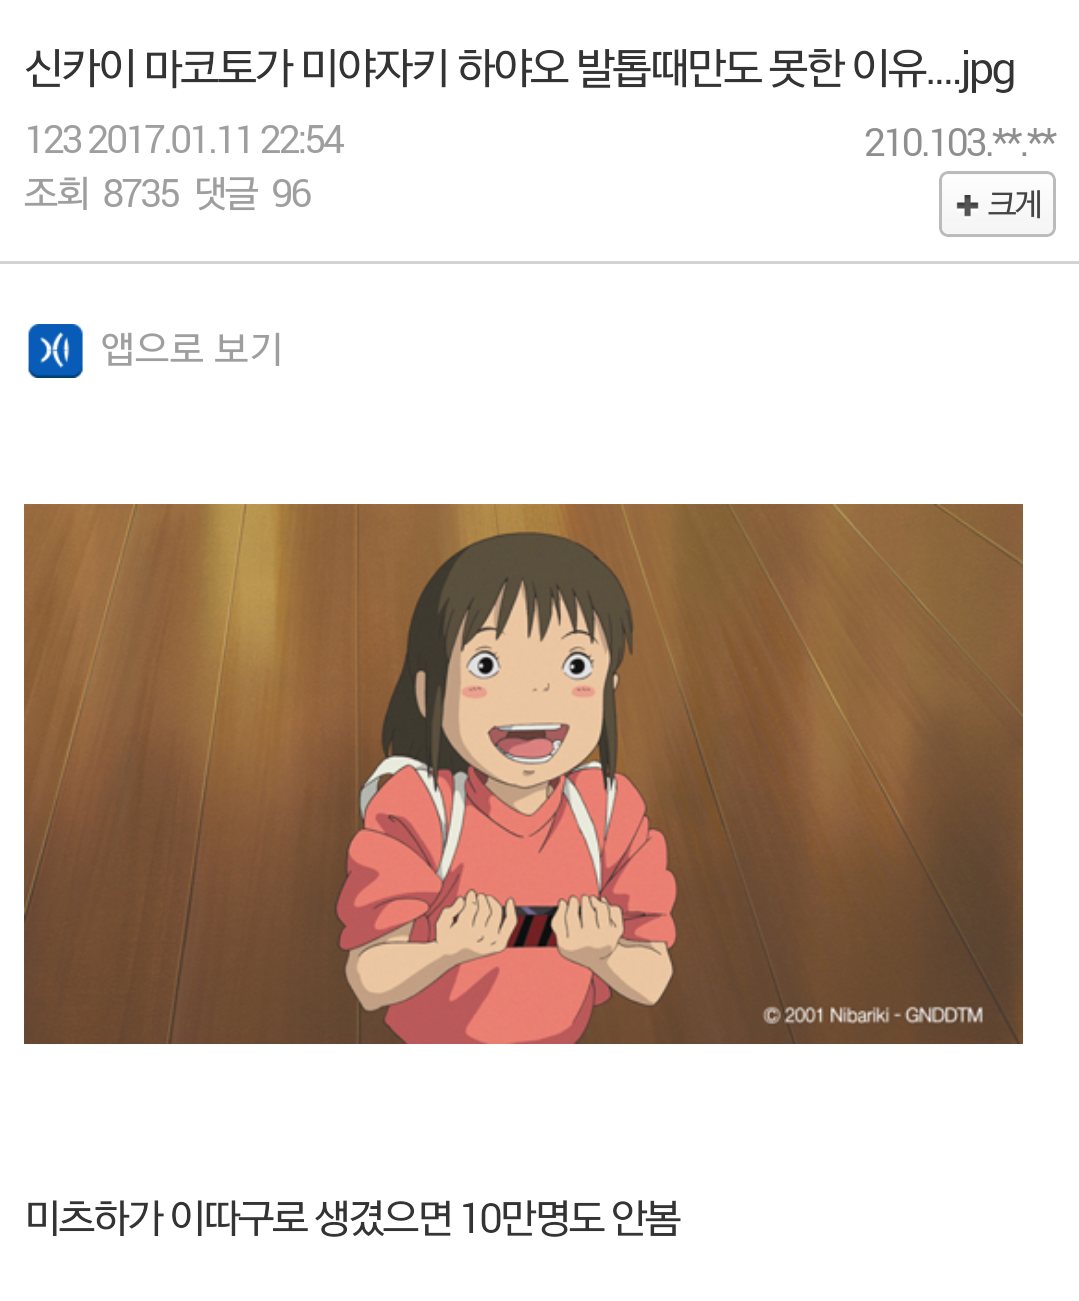Image resolution: width=1079 pixels, height=1301 pixels.
Task: Open the anime girl image
Action: [x=523, y=774]
